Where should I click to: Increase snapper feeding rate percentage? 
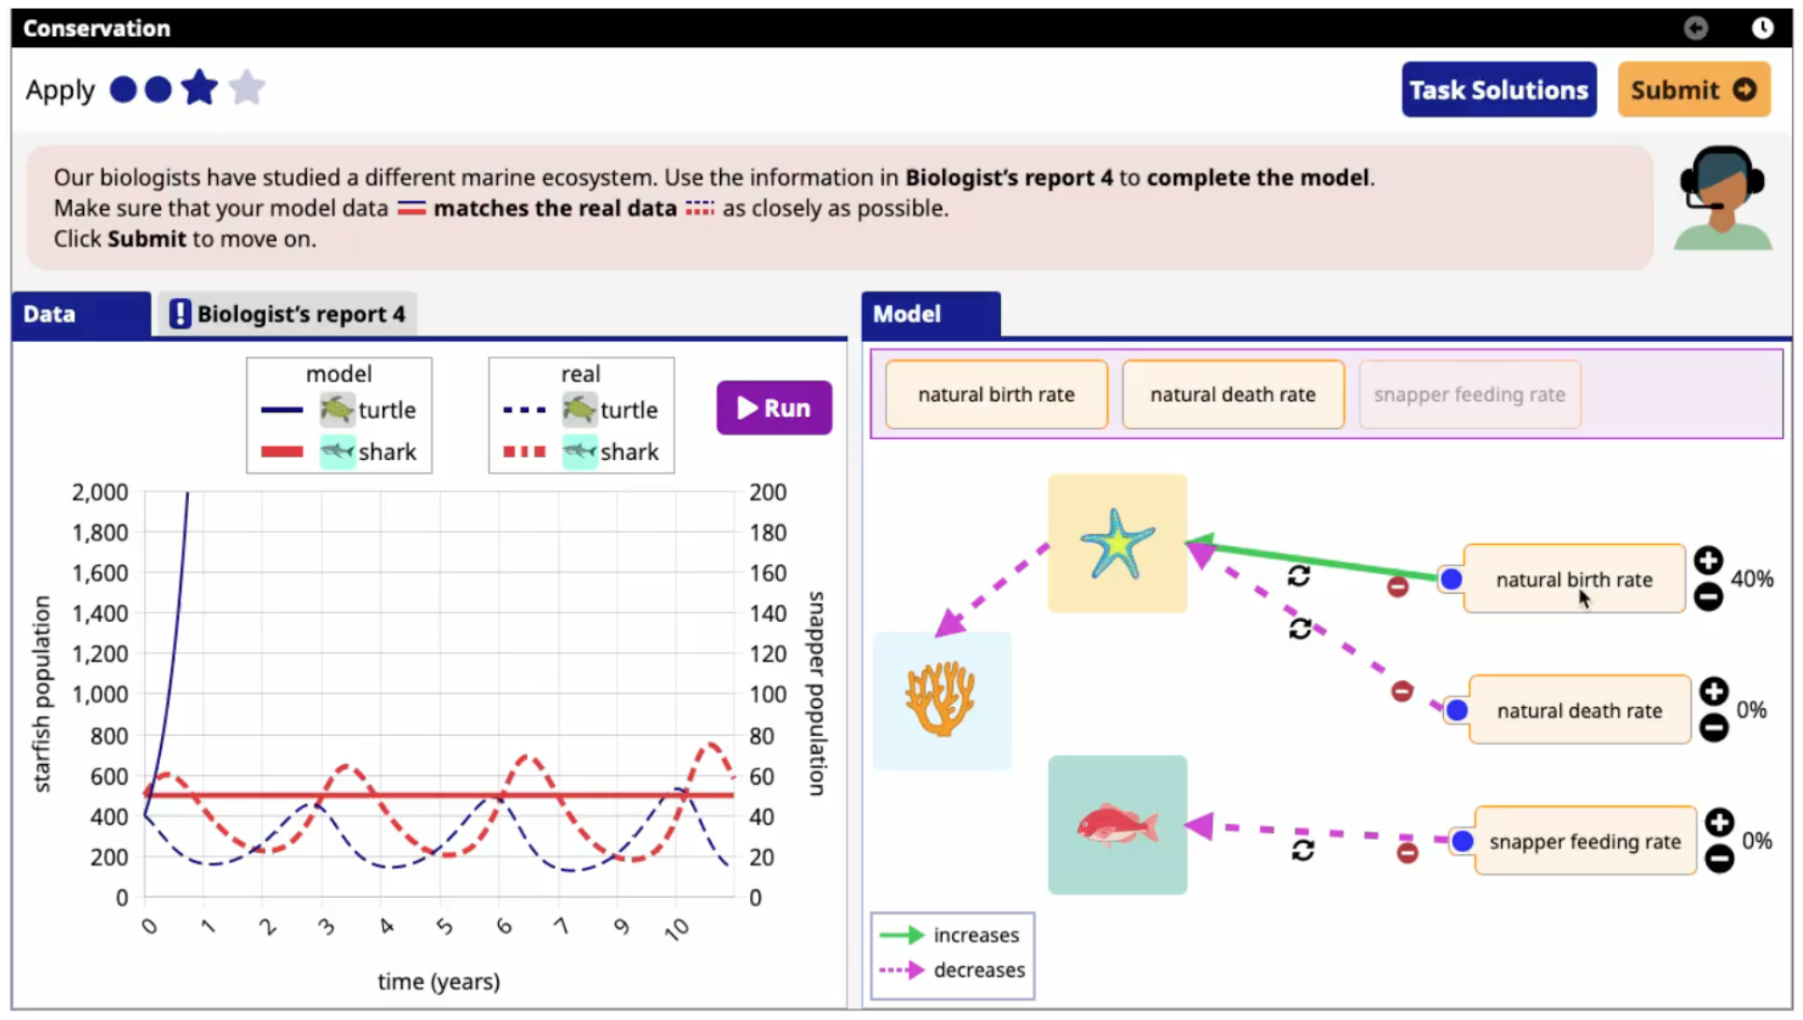tap(1719, 823)
